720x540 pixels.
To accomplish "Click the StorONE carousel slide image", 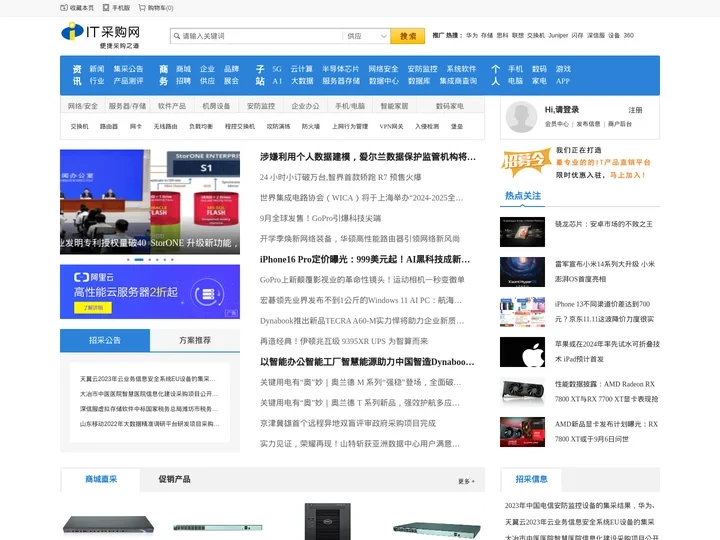I will pyautogui.click(x=195, y=202).
